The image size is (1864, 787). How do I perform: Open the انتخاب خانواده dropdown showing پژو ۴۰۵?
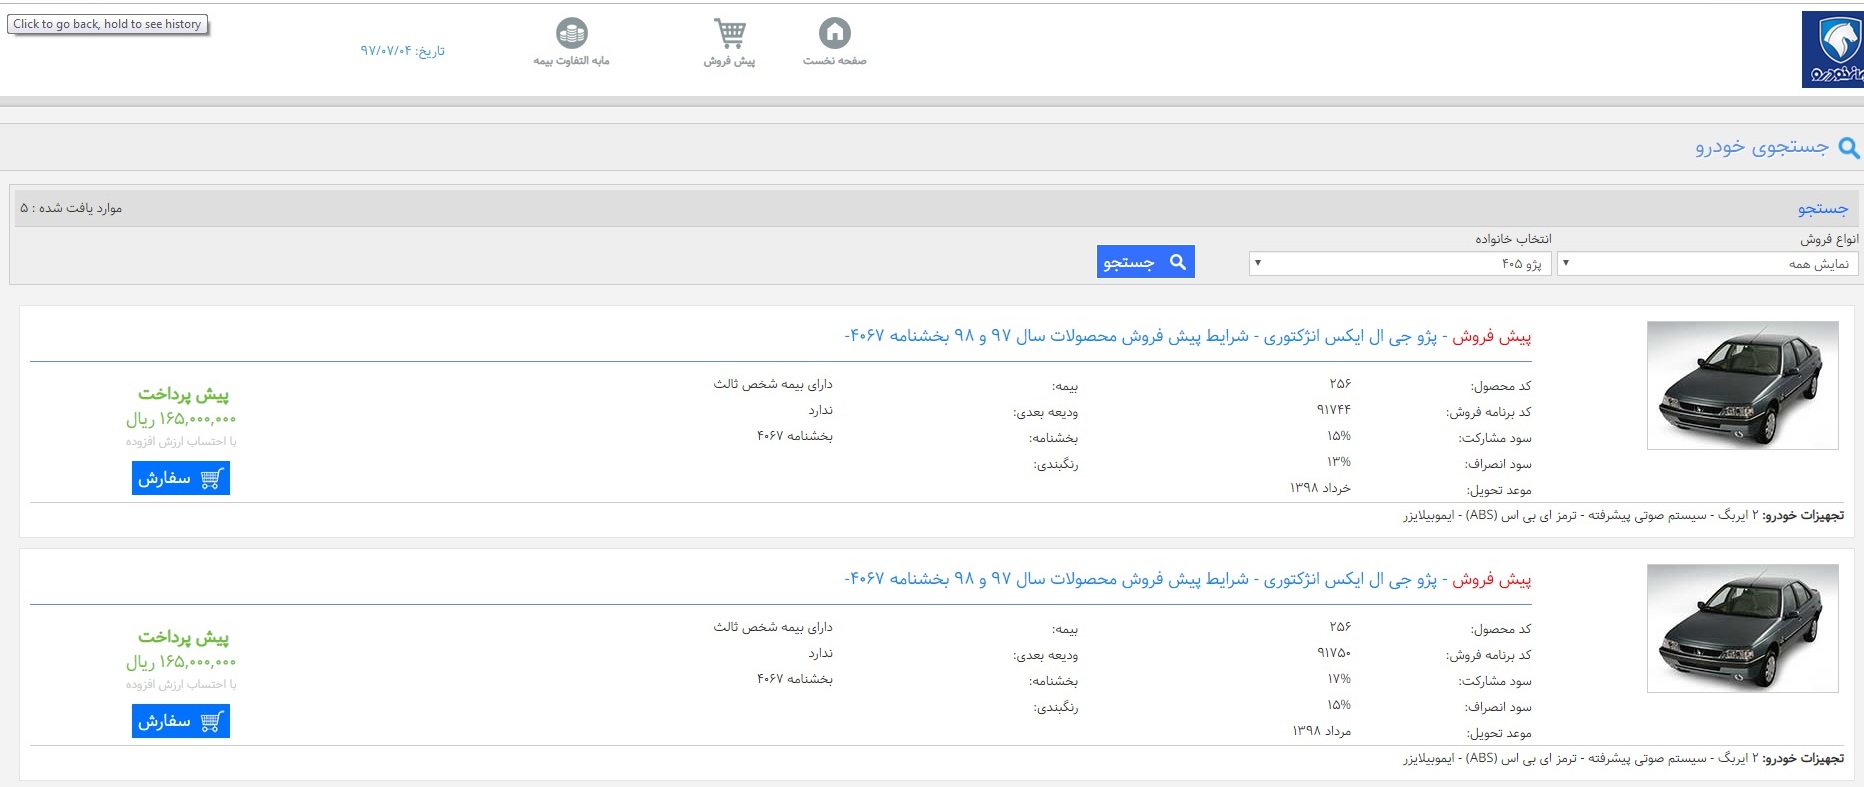tap(1400, 264)
